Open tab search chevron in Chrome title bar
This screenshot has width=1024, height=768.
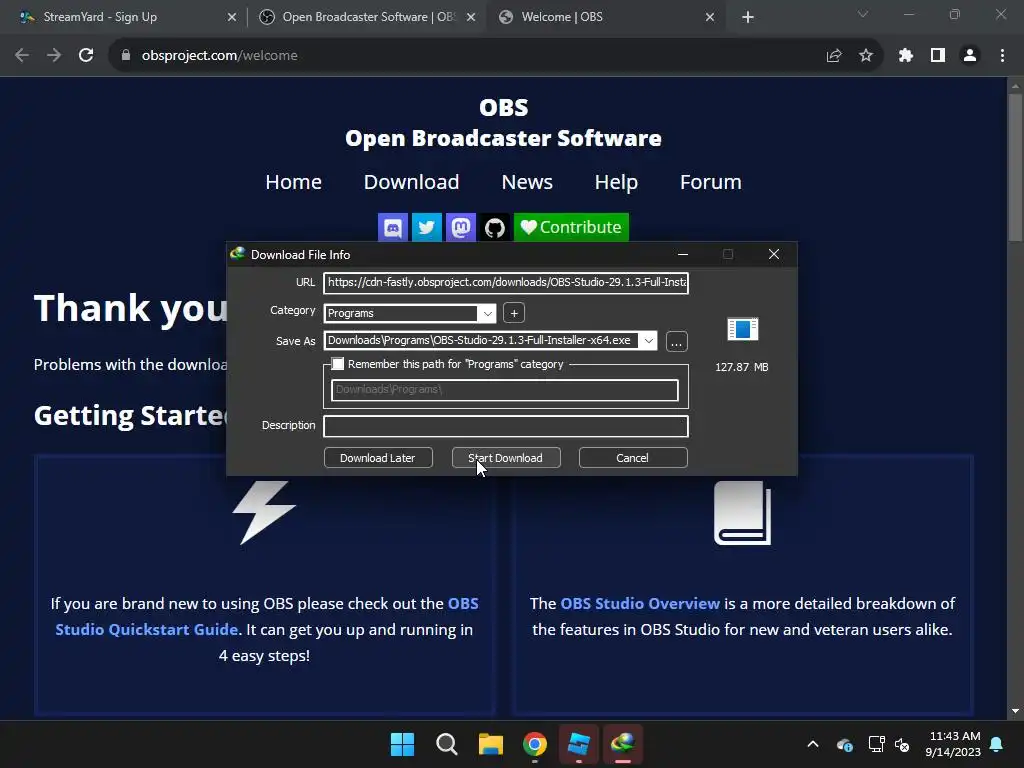point(863,14)
